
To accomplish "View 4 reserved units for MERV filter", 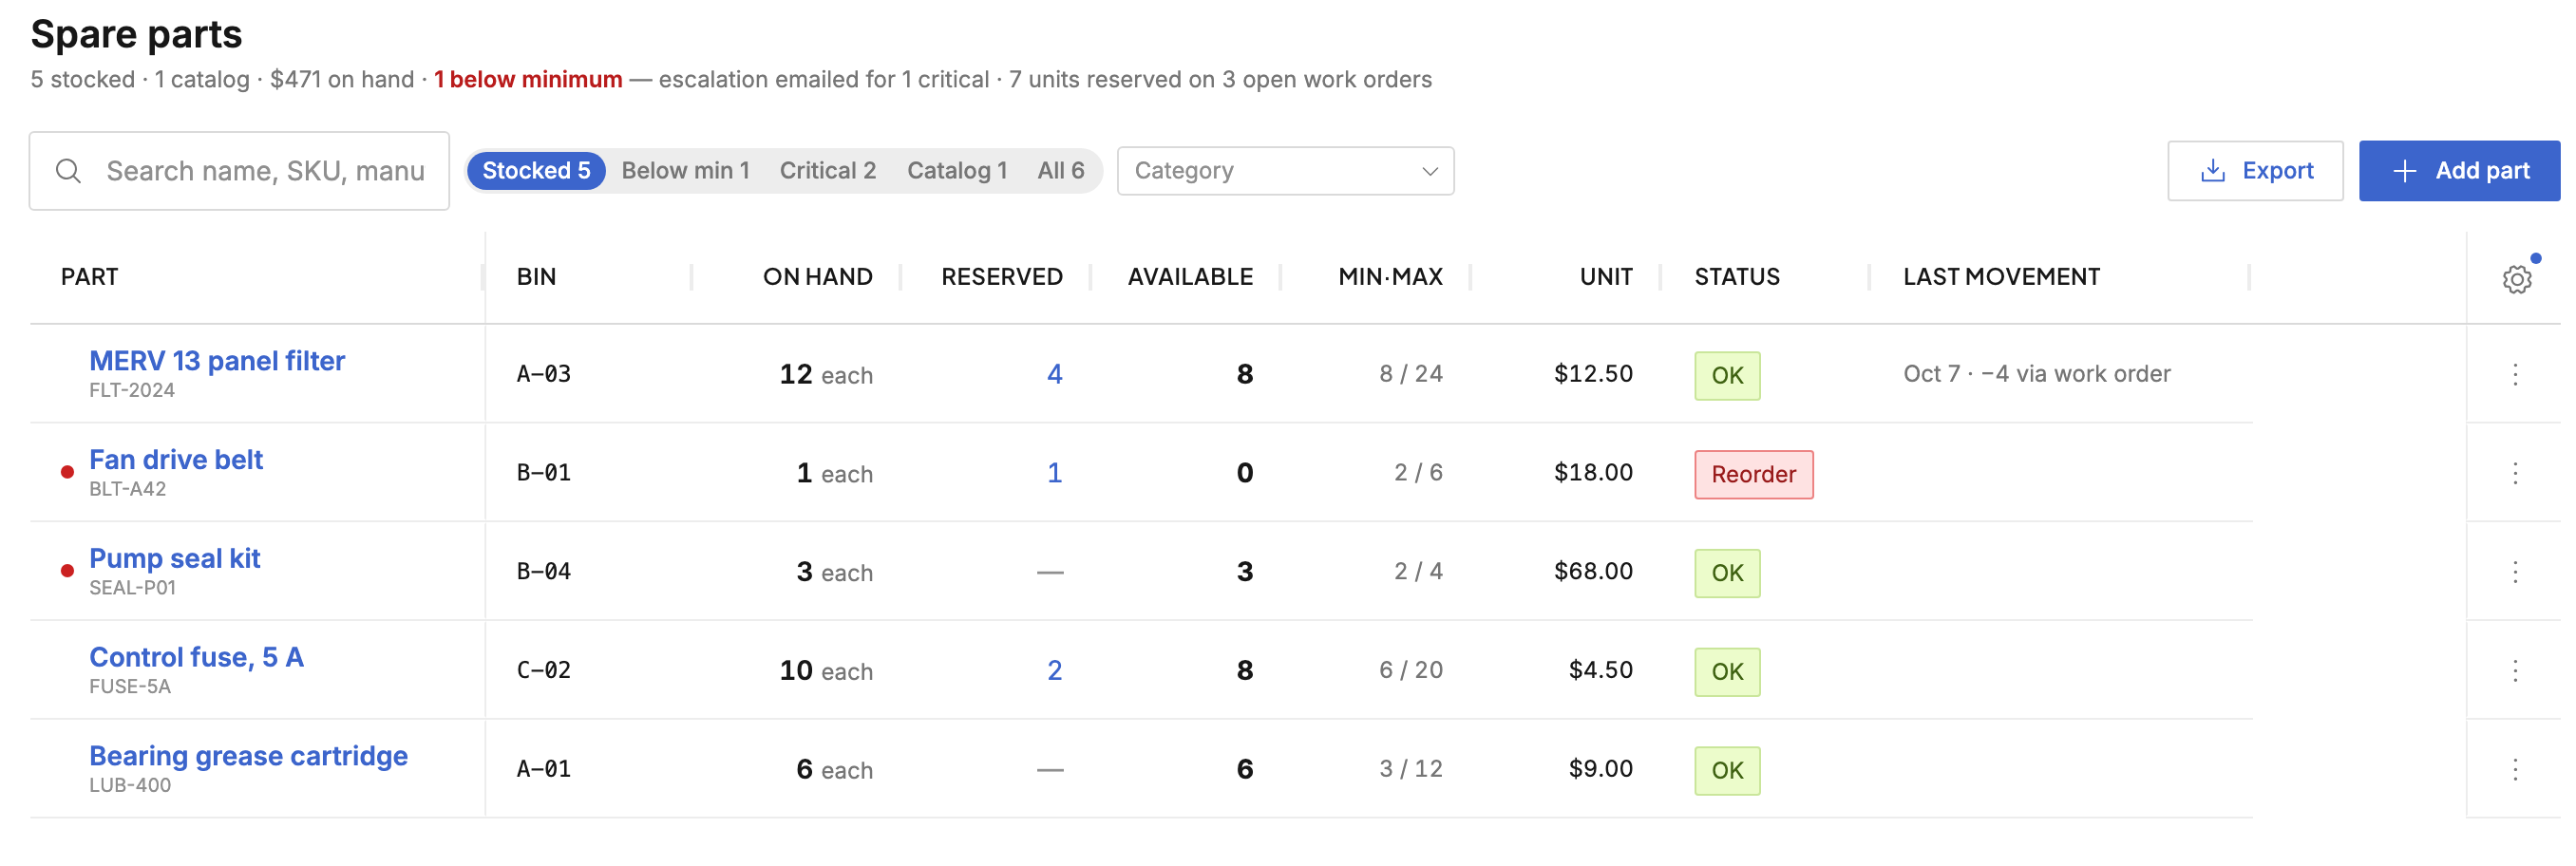I will point(1054,374).
